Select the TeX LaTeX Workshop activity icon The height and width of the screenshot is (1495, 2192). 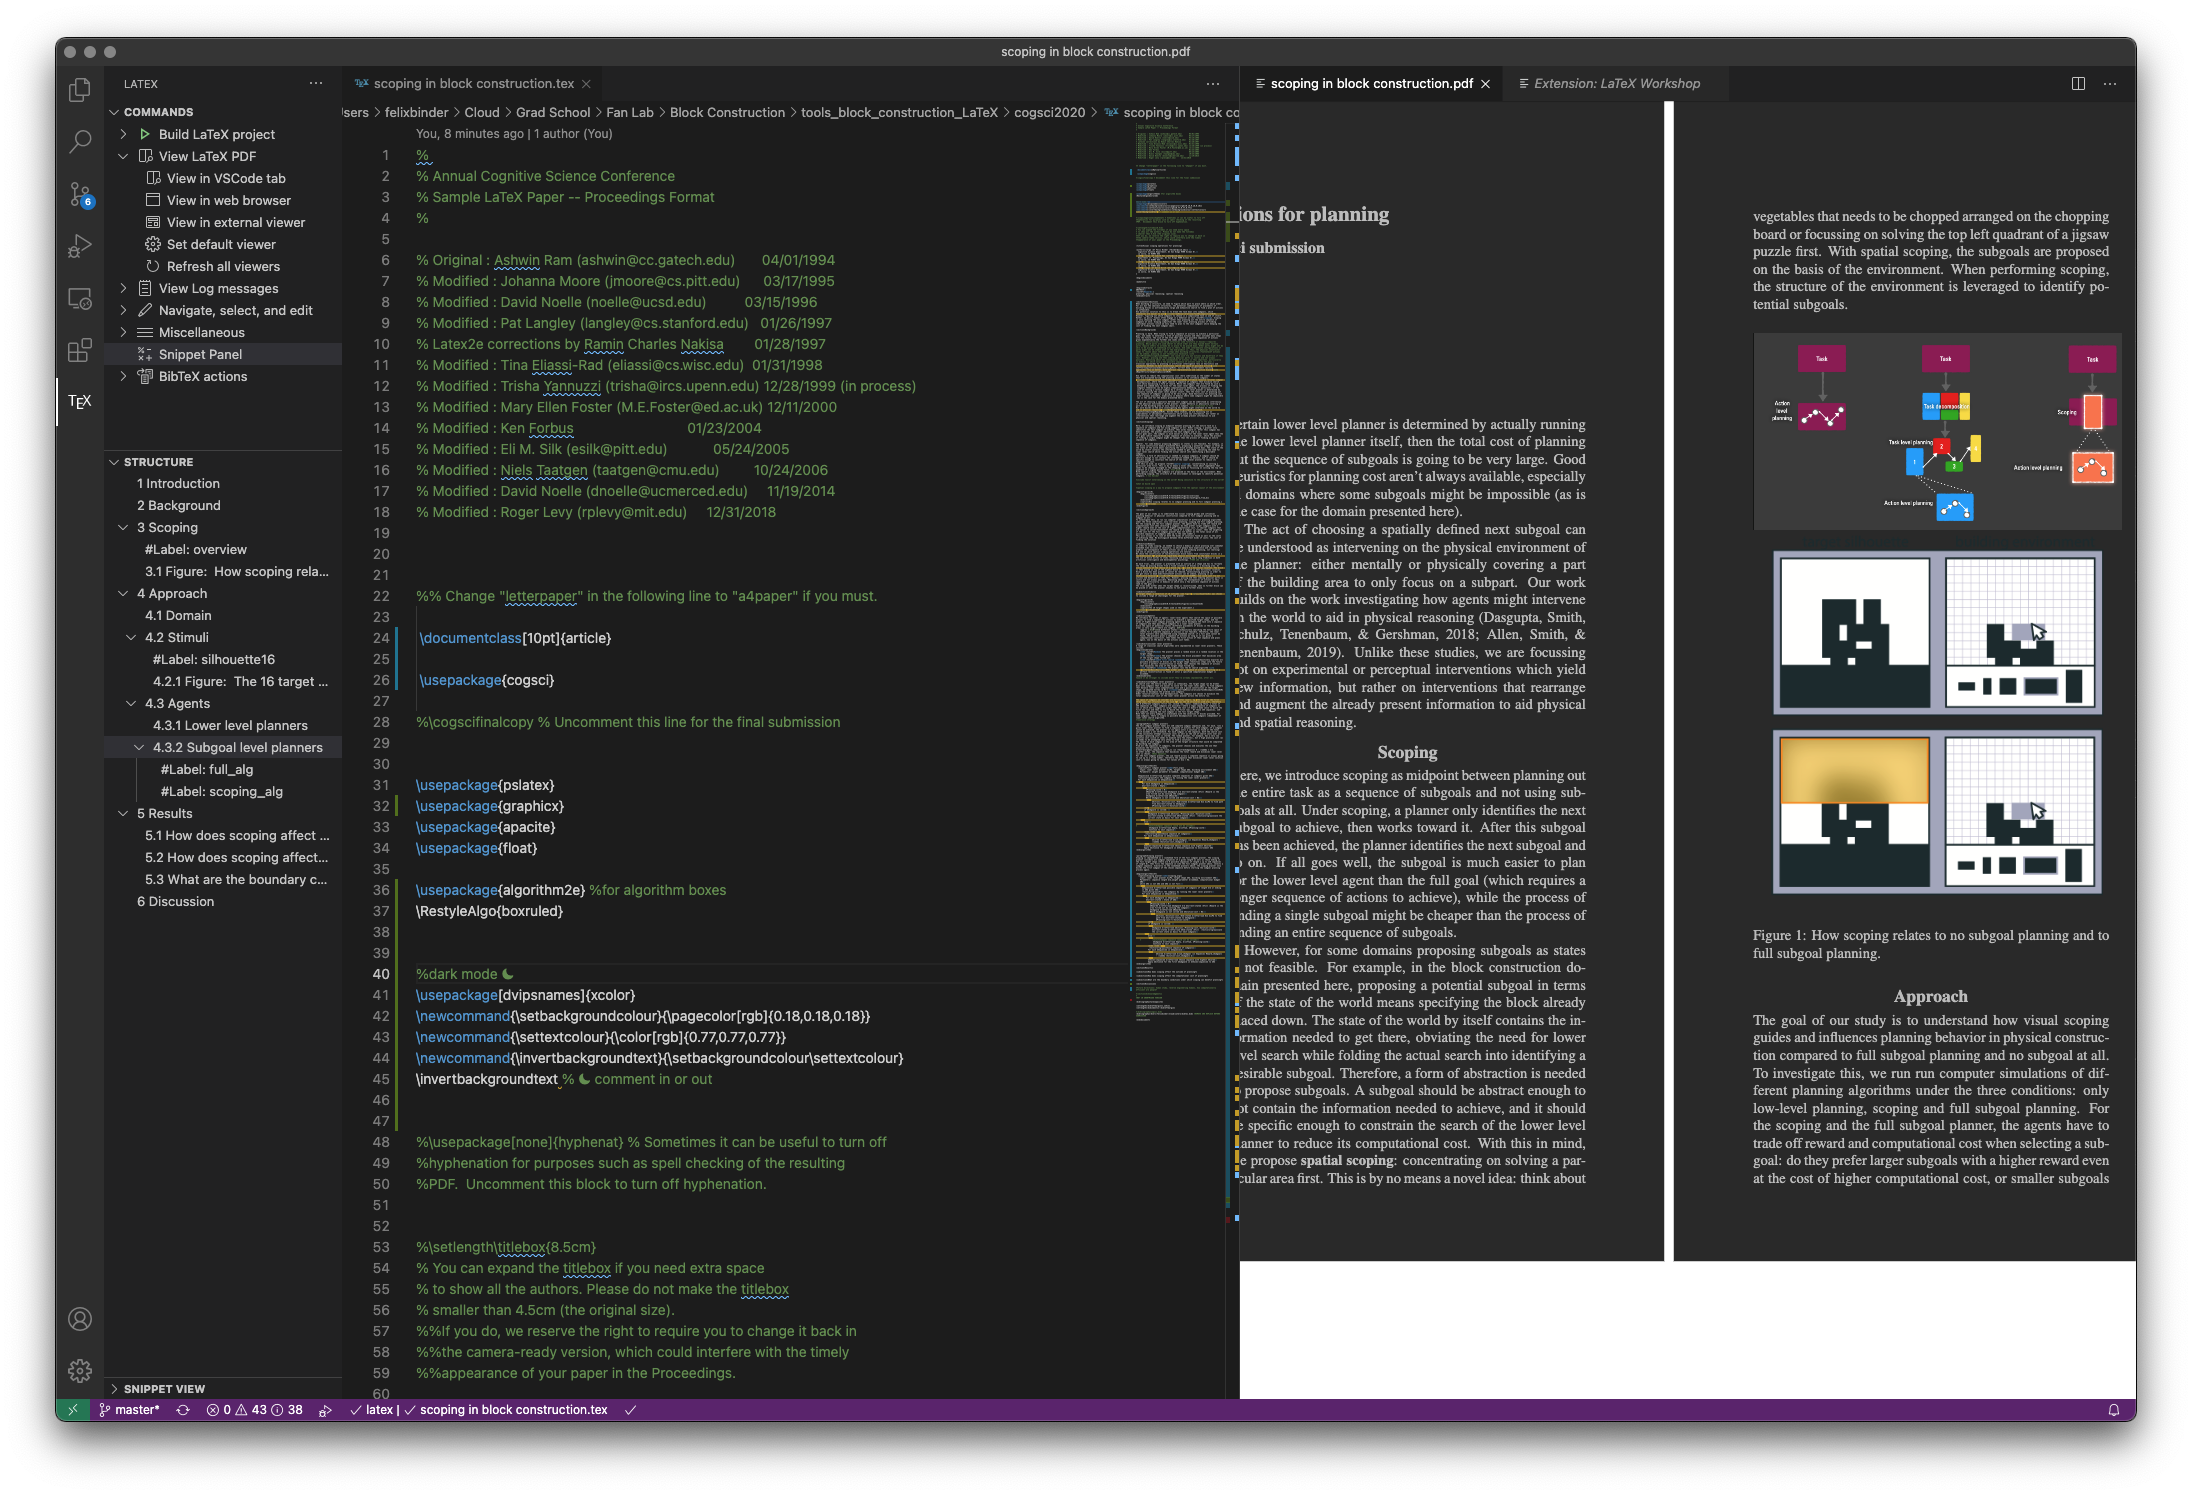(x=80, y=402)
